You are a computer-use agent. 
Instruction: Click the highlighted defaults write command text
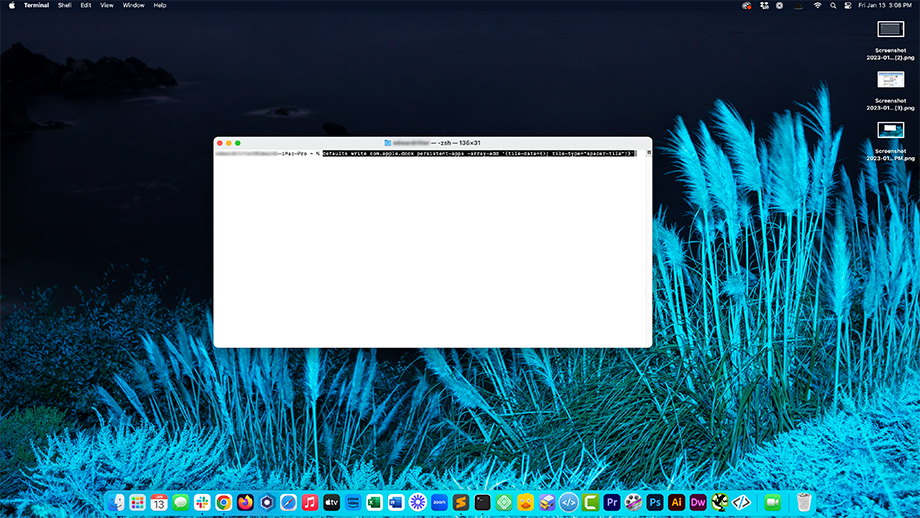(x=479, y=153)
